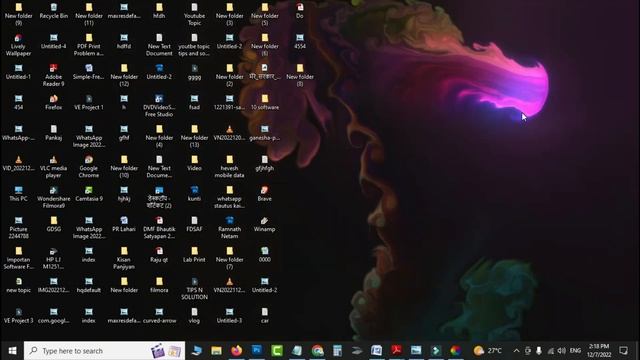Screen dimensions: 640x360
Task: Select the Picture 2244788 image file
Action: tap(18, 228)
